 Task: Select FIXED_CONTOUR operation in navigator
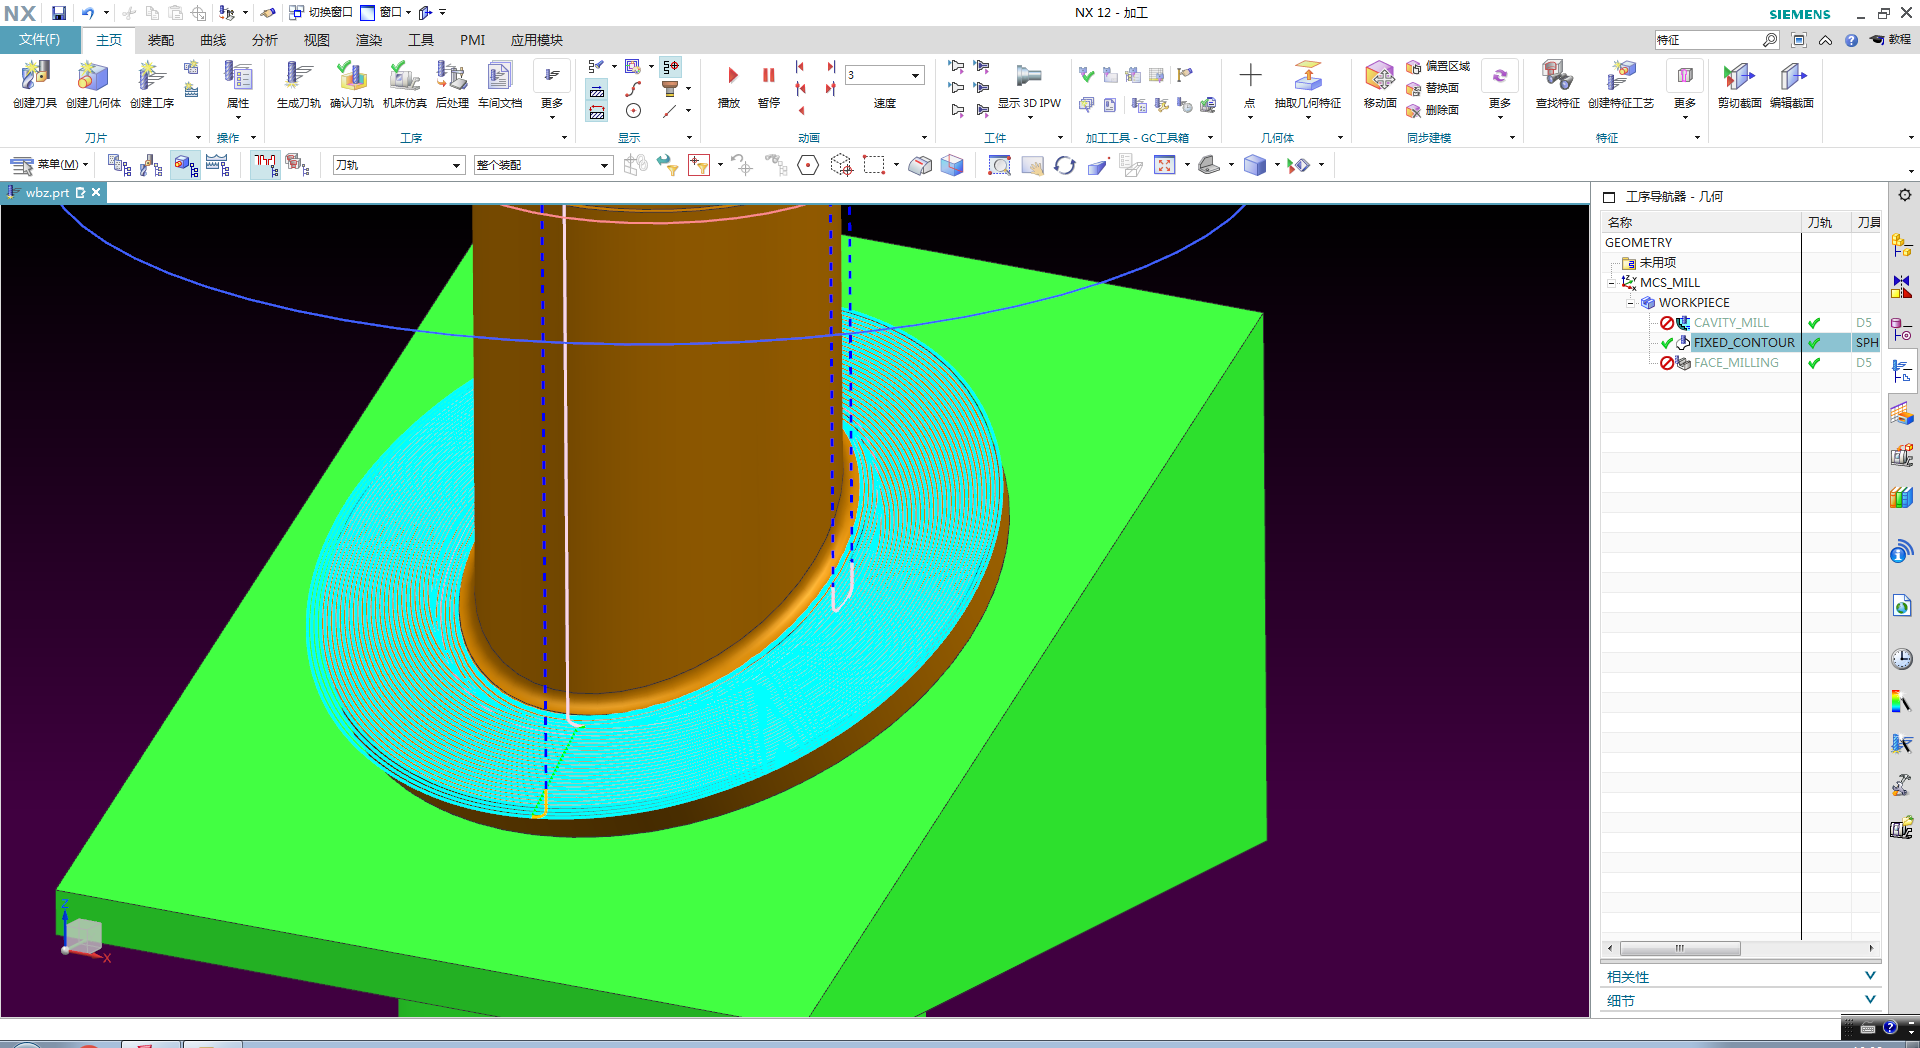[1744, 343]
